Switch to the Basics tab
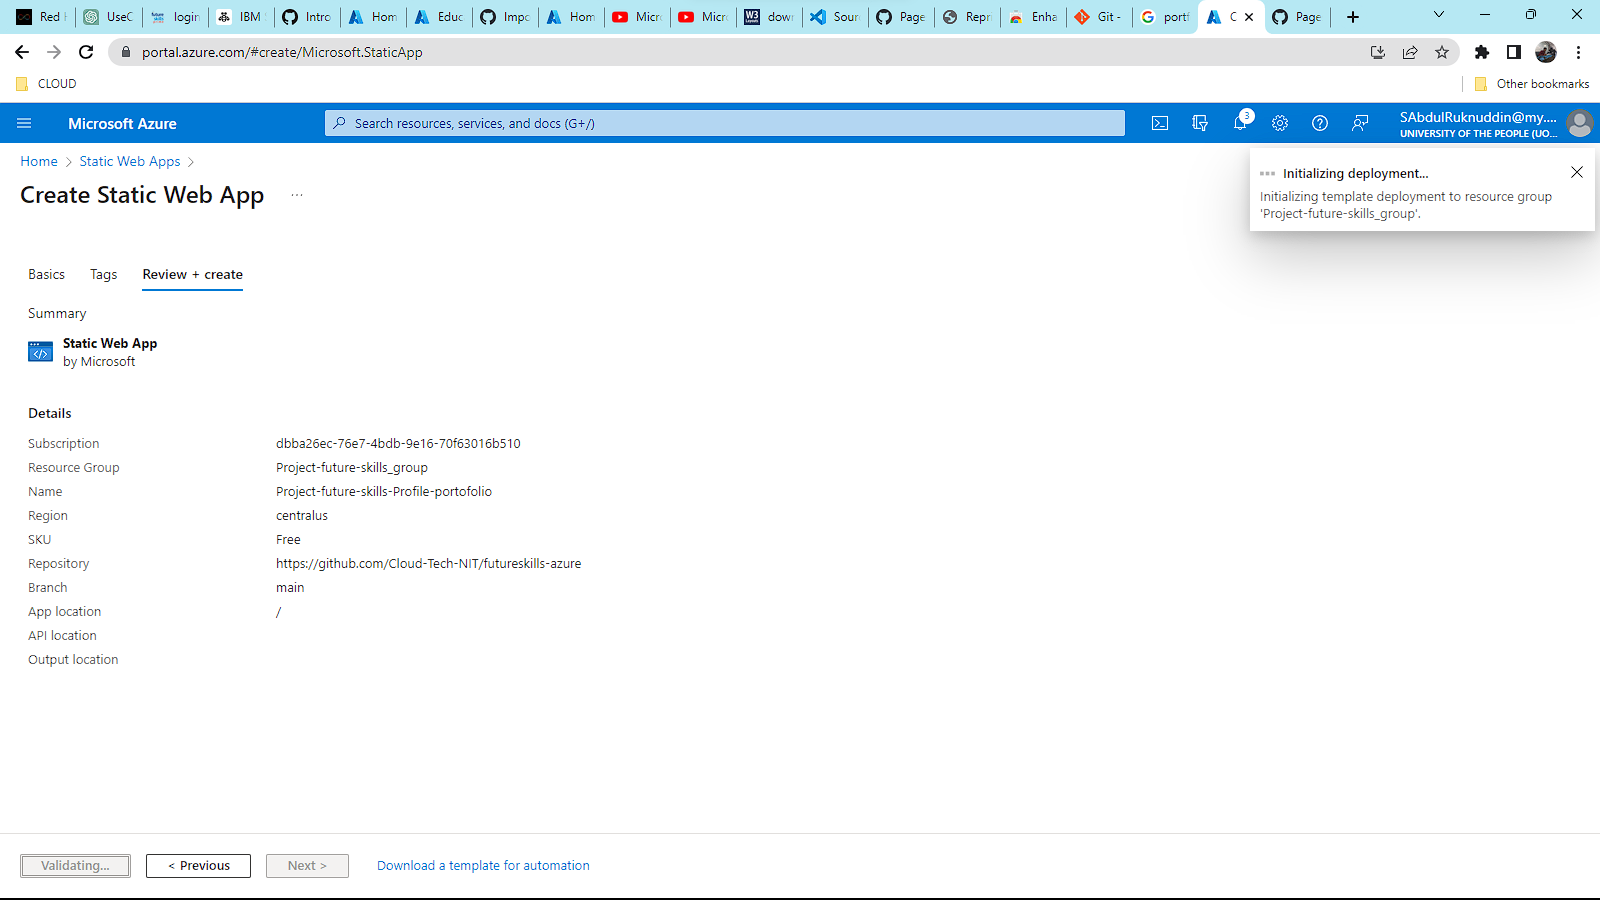Viewport: 1600px width, 900px height. [x=46, y=274]
